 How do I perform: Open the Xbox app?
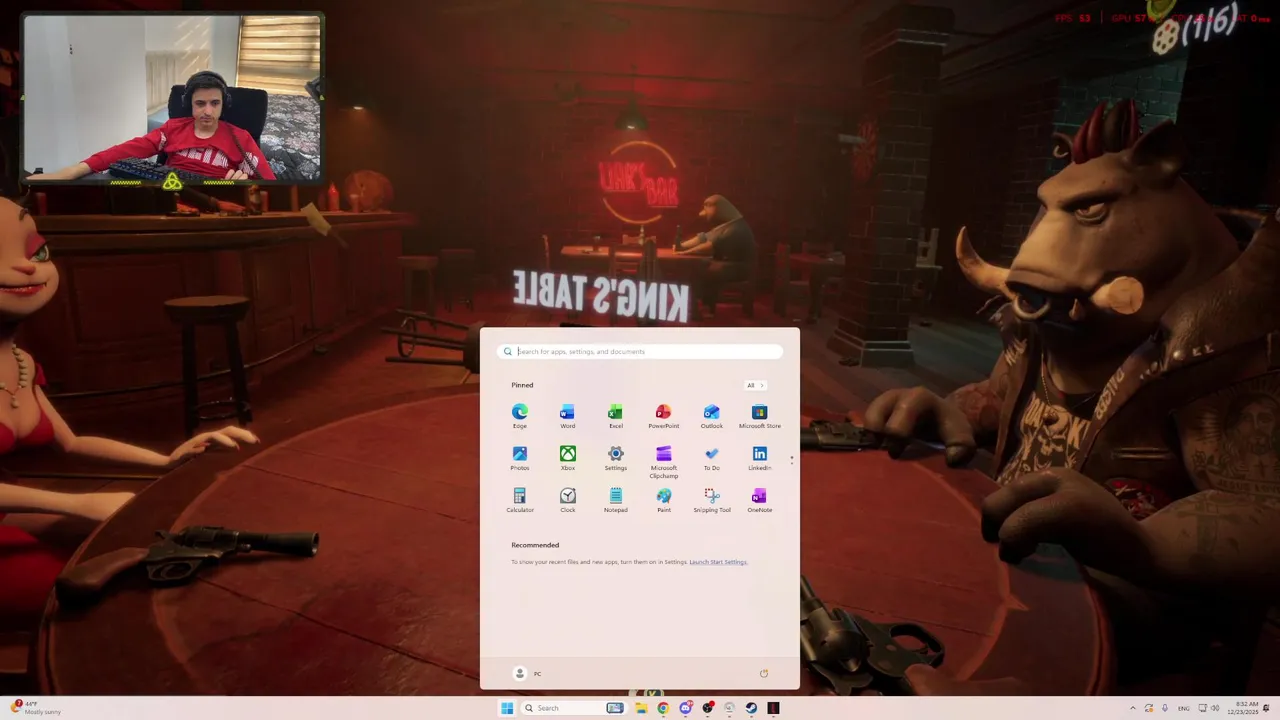pos(568,459)
